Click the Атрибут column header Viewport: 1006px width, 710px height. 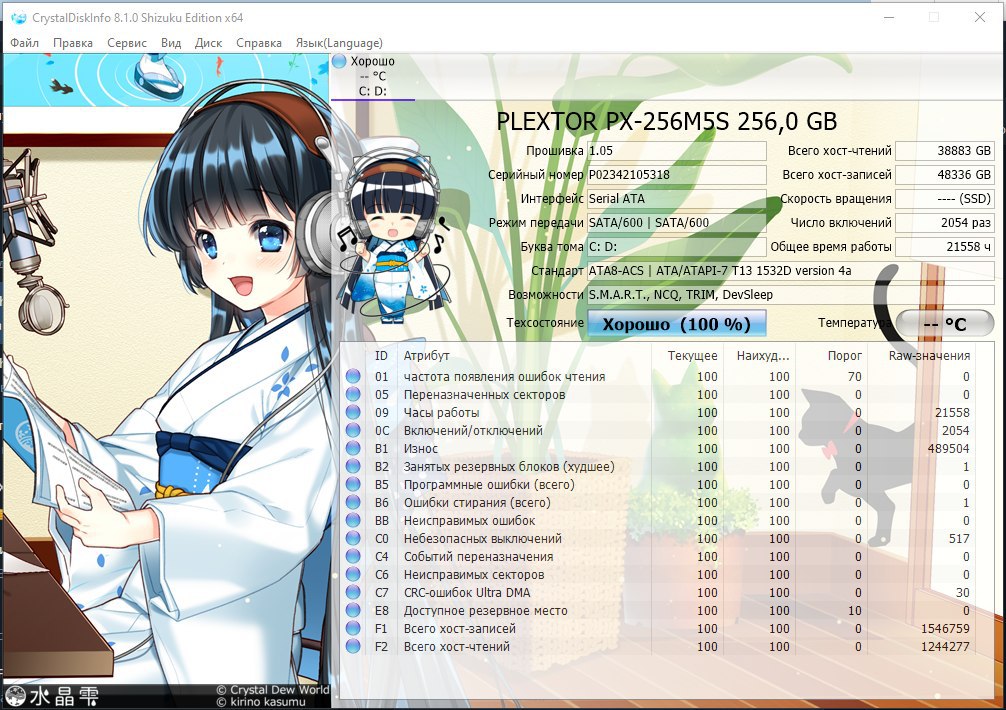[x=427, y=355]
